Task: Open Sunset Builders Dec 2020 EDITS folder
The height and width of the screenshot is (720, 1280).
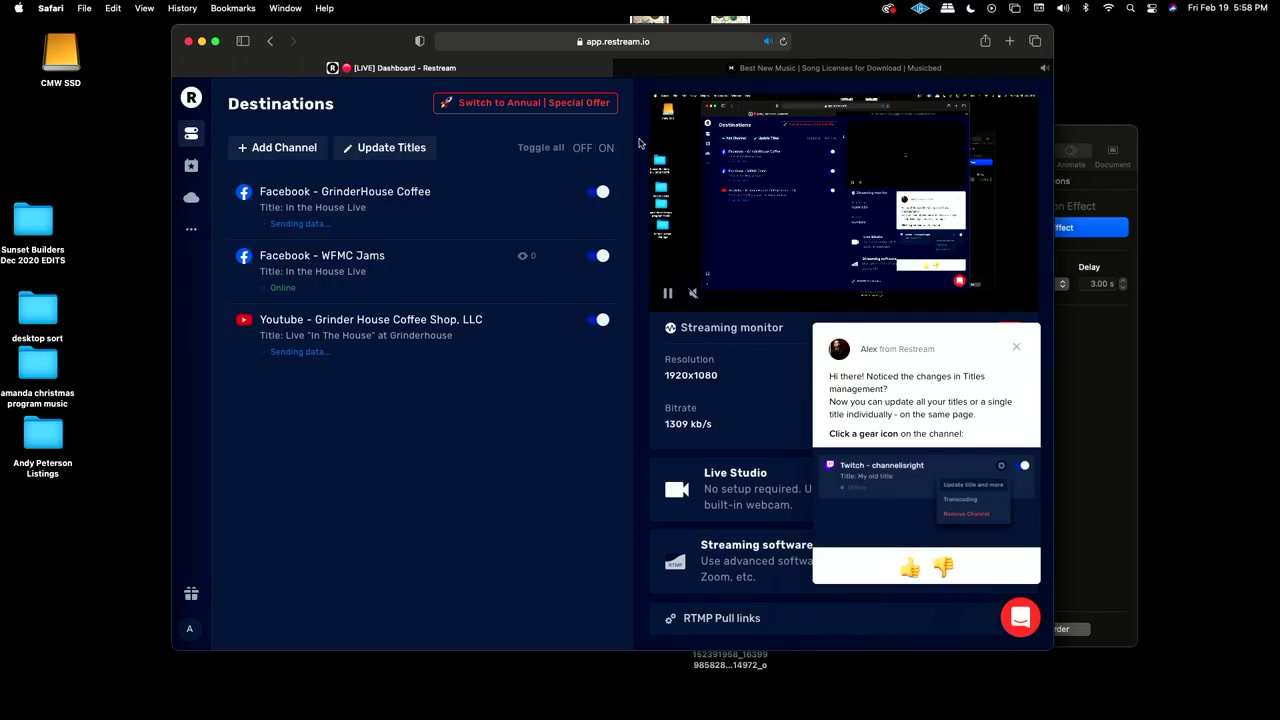Action: click(x=33, y=234)
